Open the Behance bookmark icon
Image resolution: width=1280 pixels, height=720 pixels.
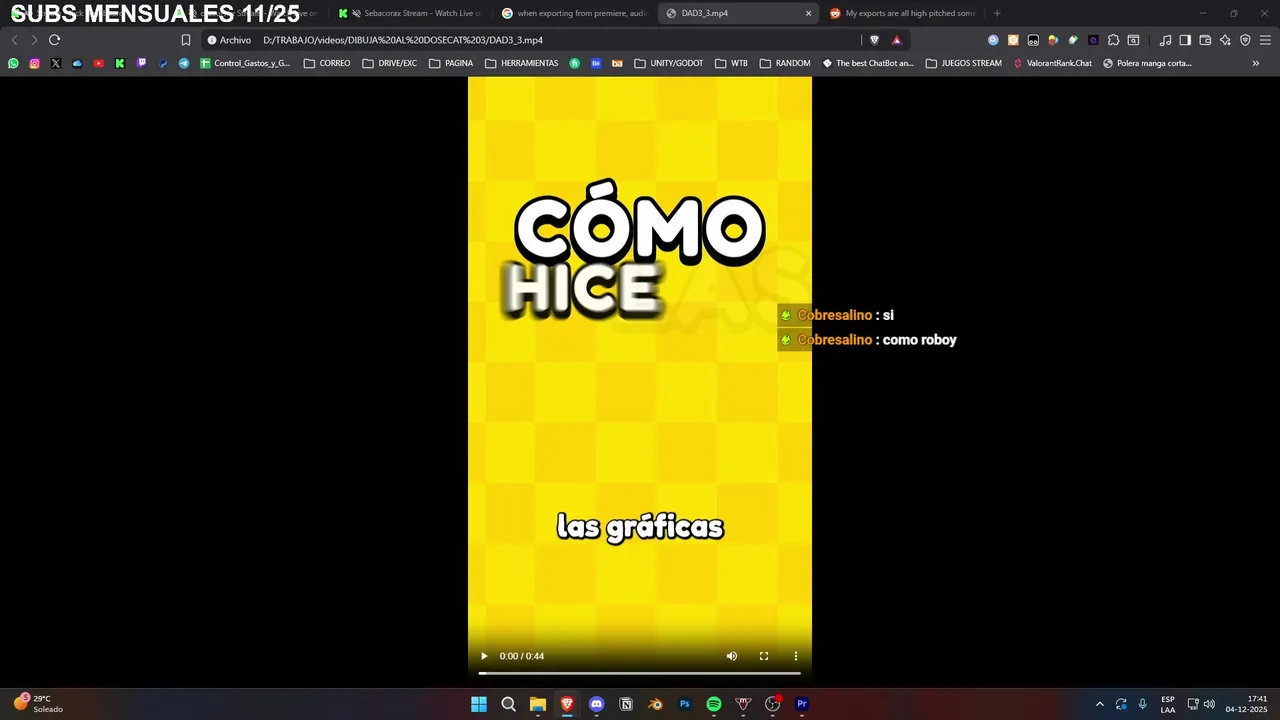596,63
